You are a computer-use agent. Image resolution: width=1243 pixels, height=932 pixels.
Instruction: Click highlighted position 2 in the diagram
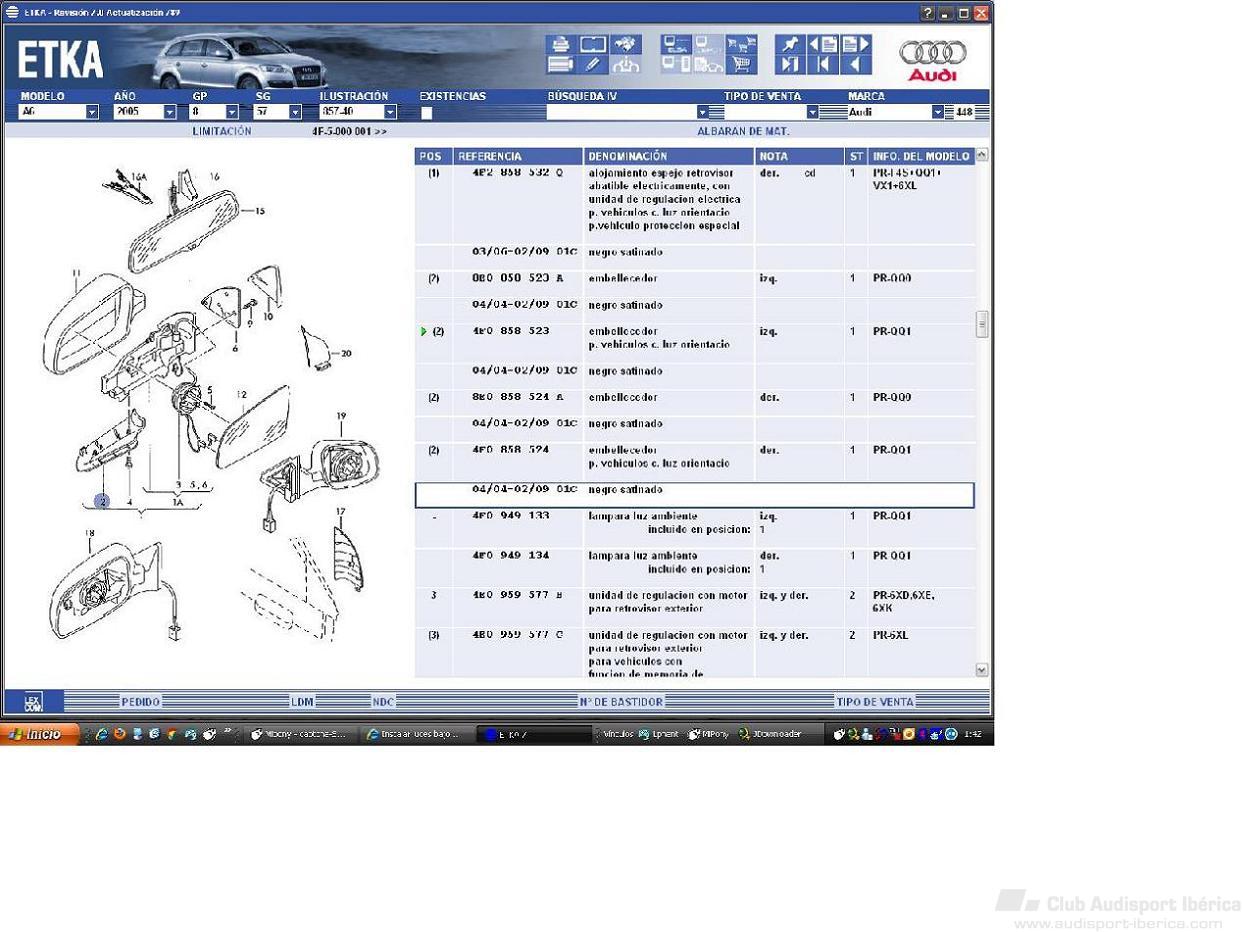pyautogui.click(x=102, y=501)
